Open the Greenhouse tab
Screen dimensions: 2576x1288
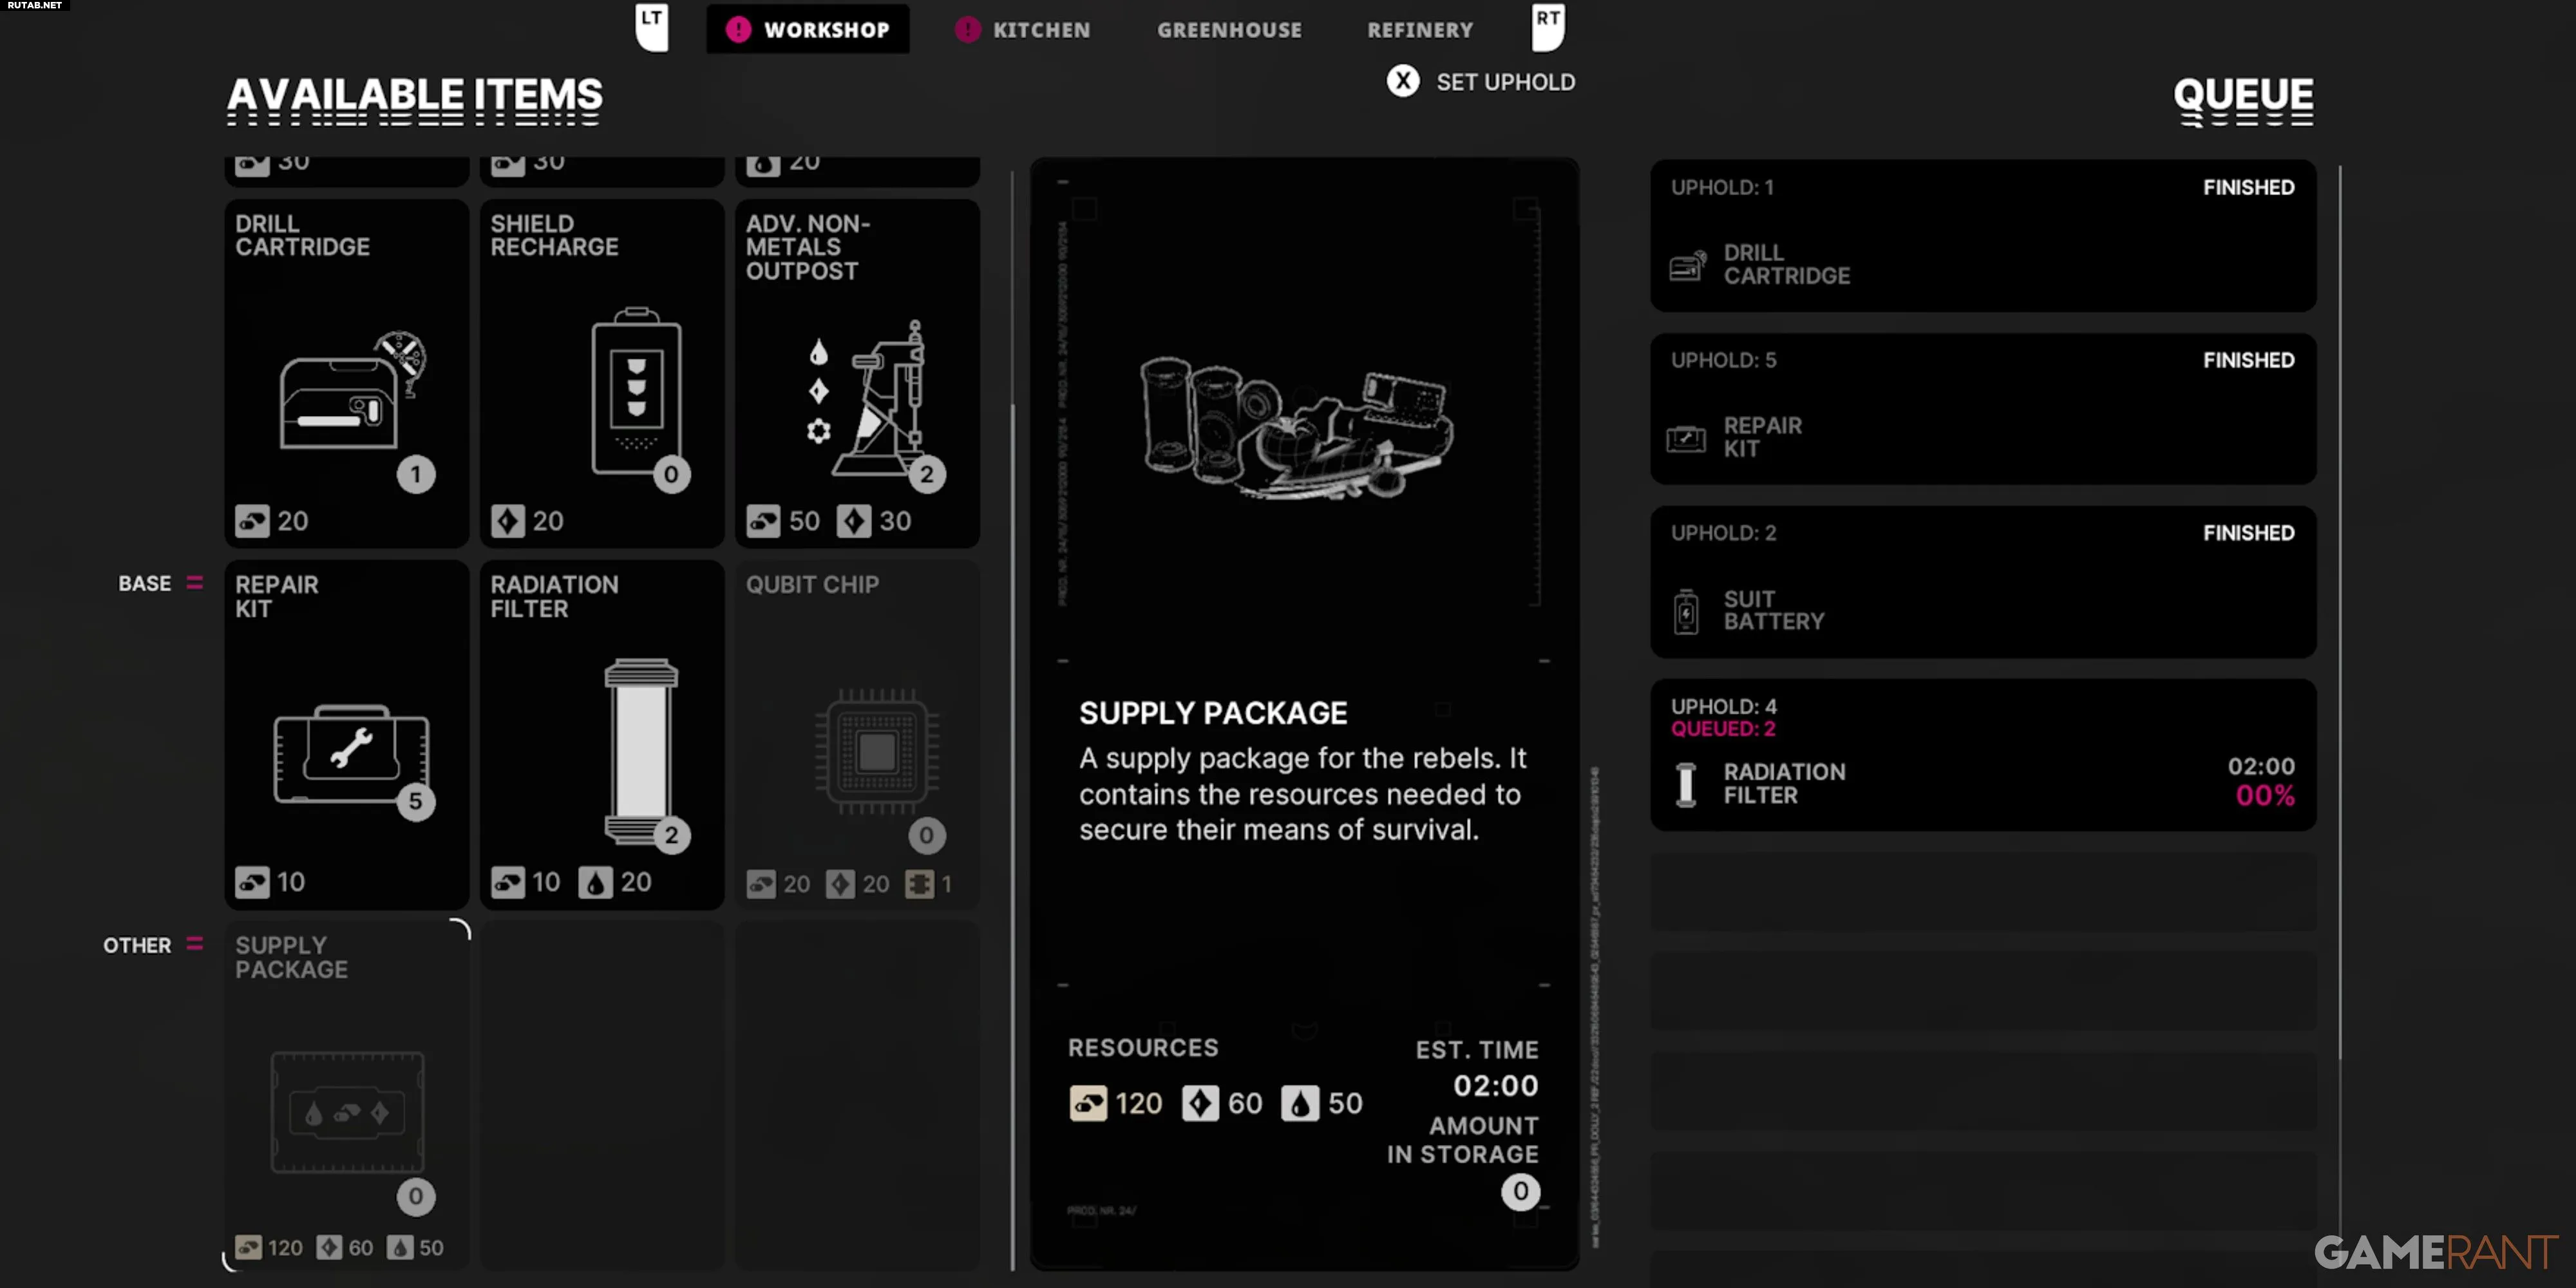(1230, 30)
